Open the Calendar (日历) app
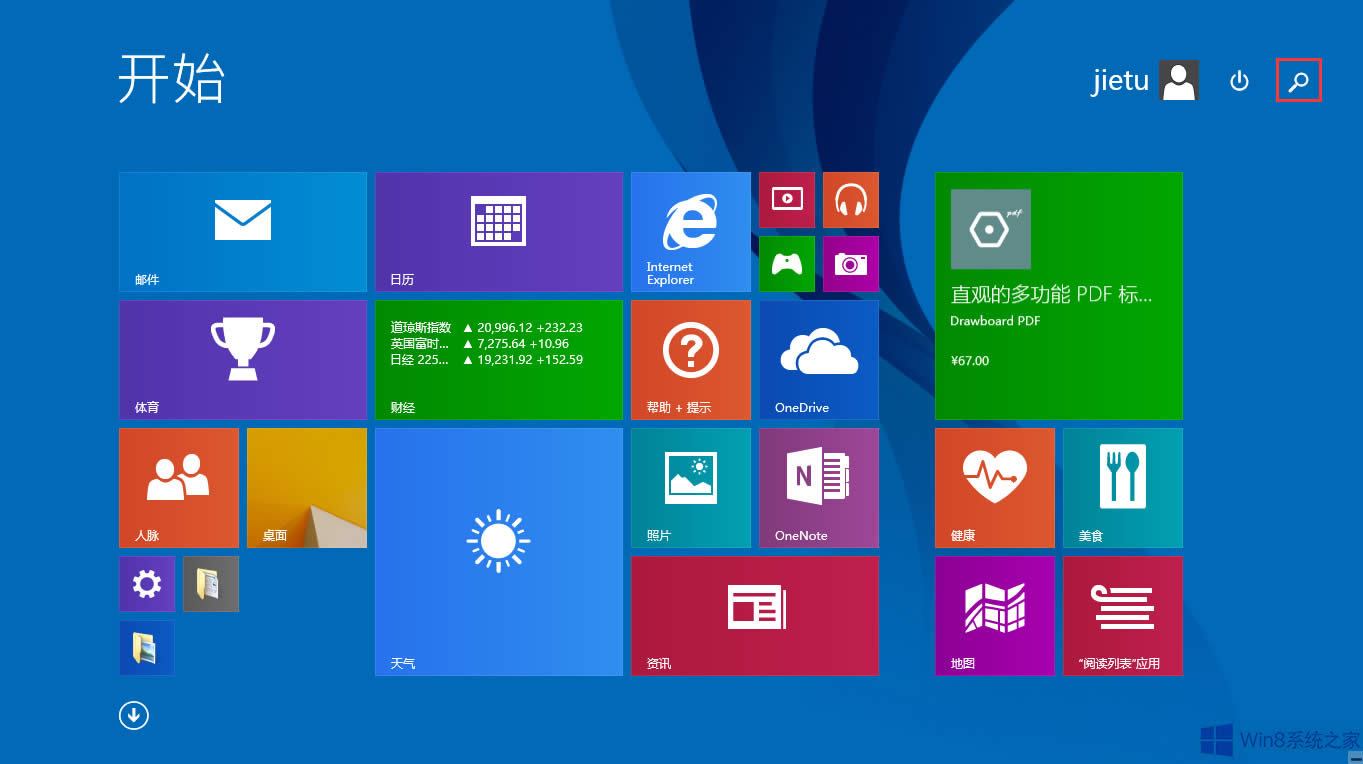This screenshot has width=1363, height=764. (498, 231)
